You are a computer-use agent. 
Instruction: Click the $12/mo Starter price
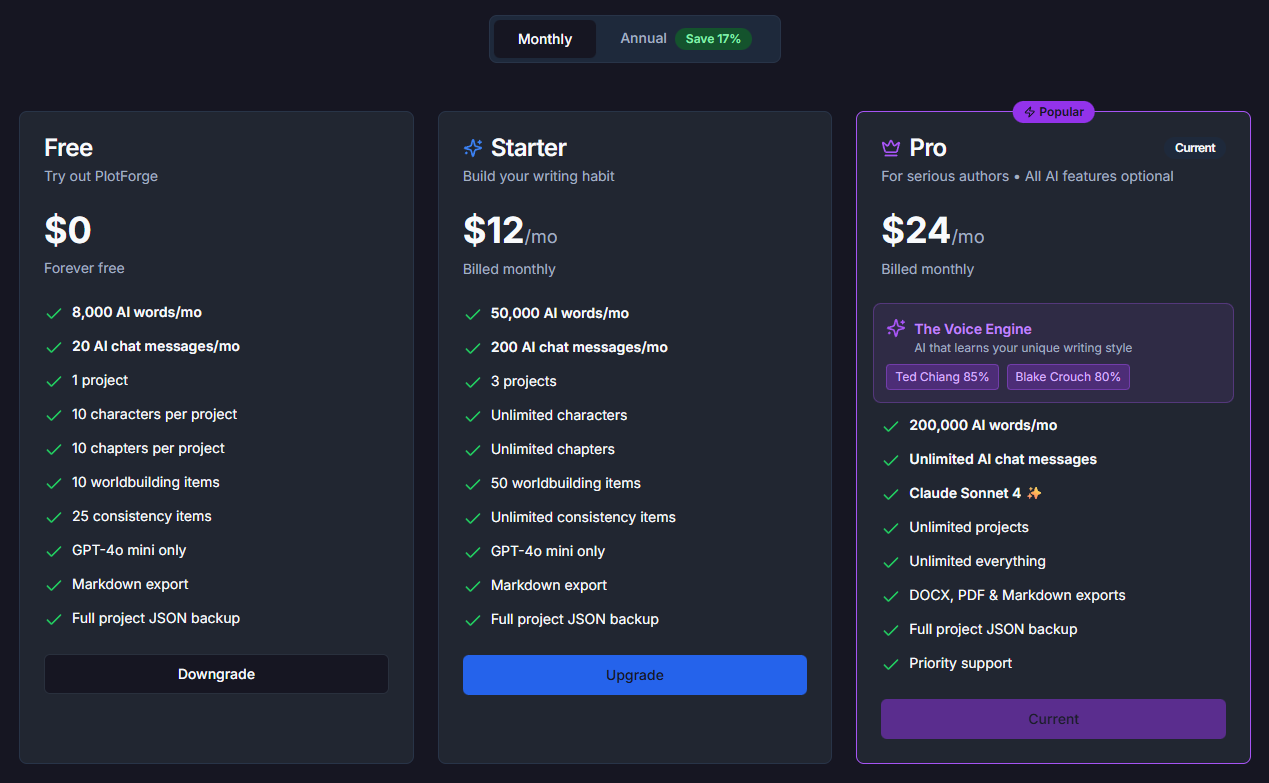(510, 232)
